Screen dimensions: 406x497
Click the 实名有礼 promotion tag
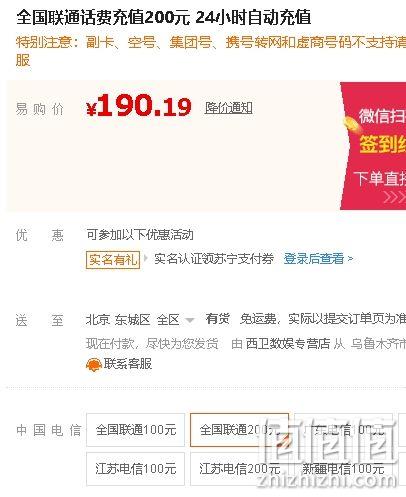click(x=113, y=259)
